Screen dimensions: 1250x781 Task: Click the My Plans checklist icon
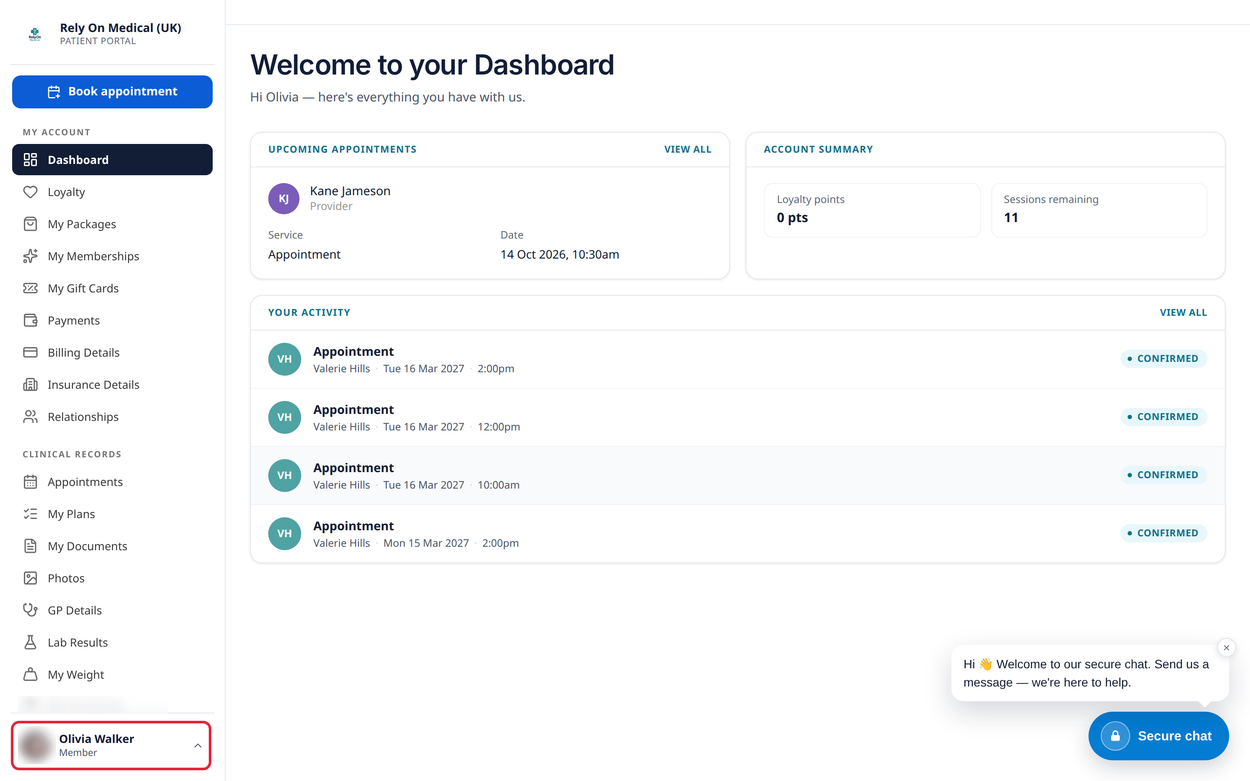click(x=30, y=514)
